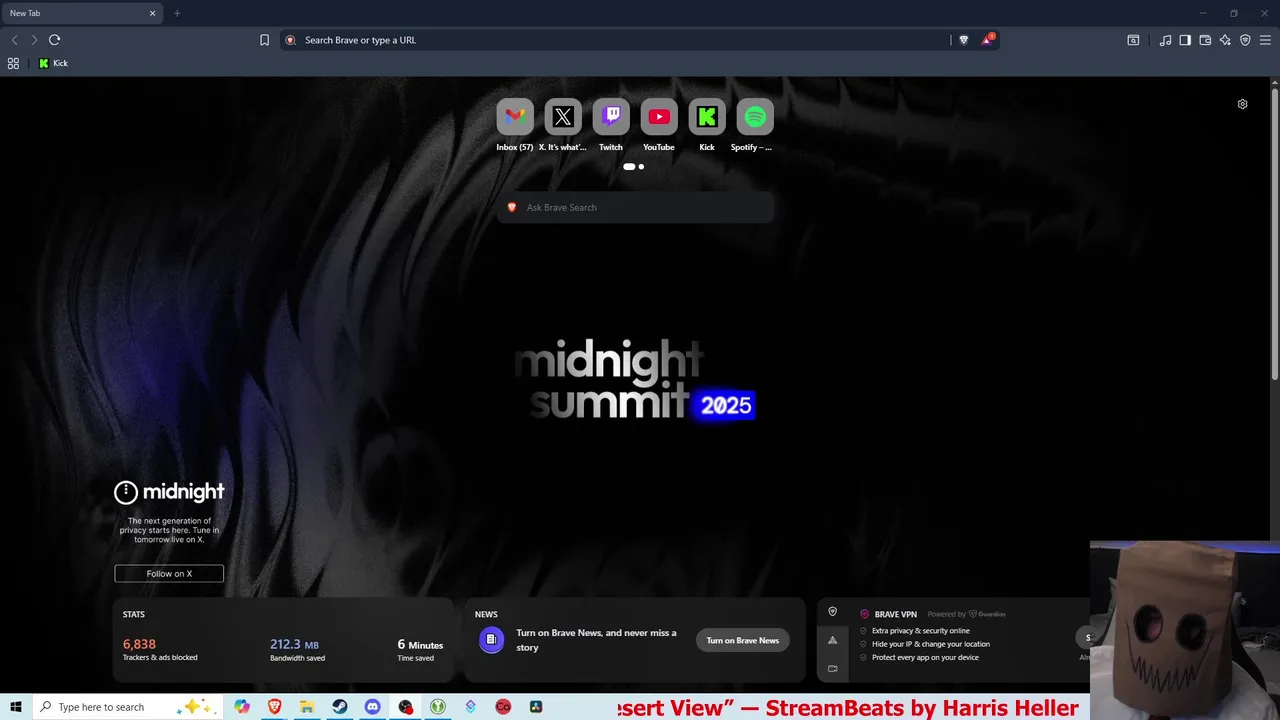The image size is (1280, 720).
Task: Toggle the sidebar panel icon
Action: [1185, 40]
